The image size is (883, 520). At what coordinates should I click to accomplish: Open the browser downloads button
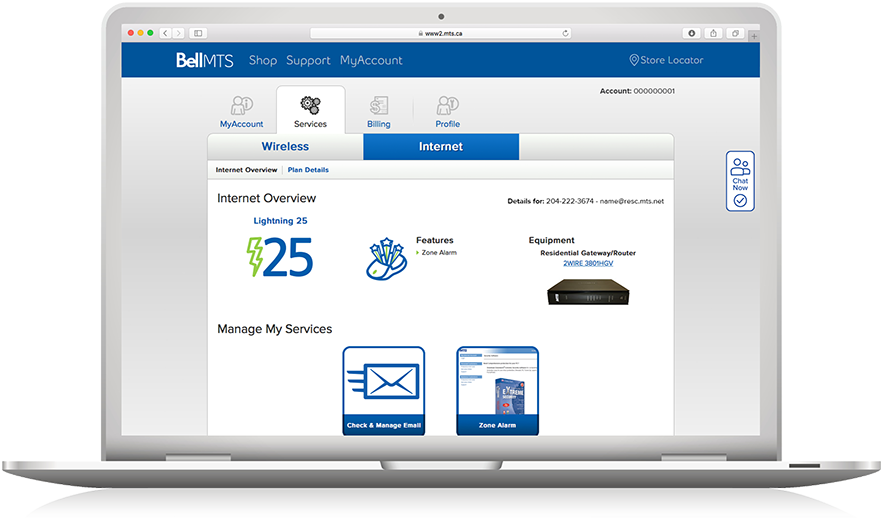point(692,33)
